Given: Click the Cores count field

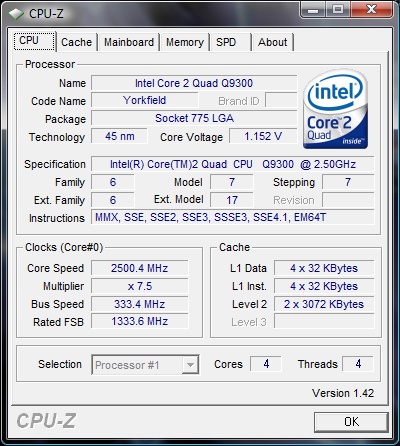Looking at the screenshot, I should tap(266, 364).
